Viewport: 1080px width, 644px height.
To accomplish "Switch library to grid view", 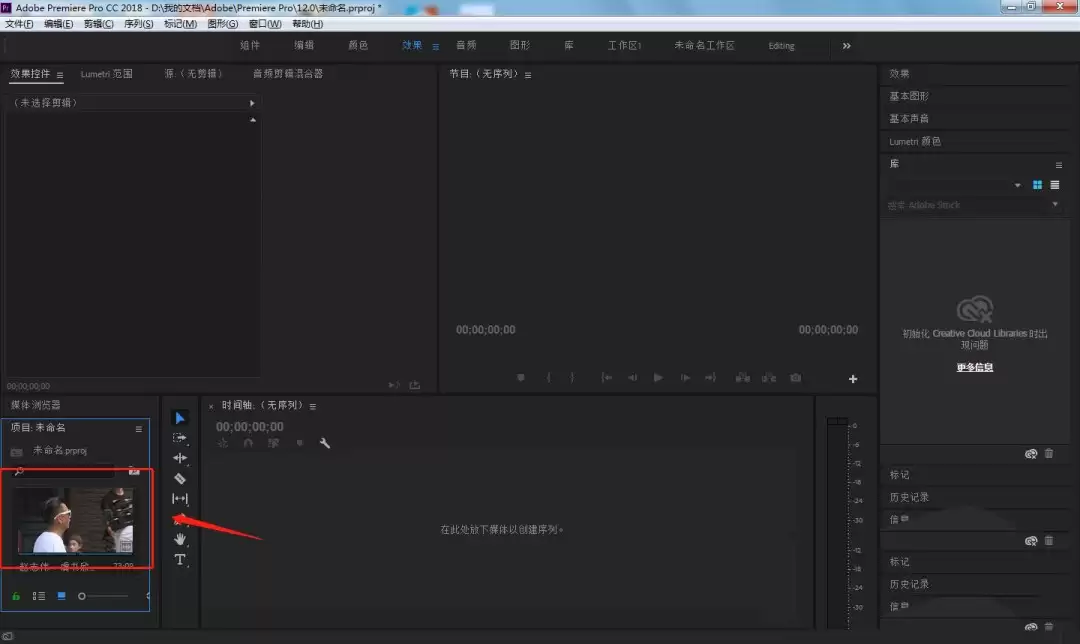I will pyautogui.click(x=1037, y=185).
